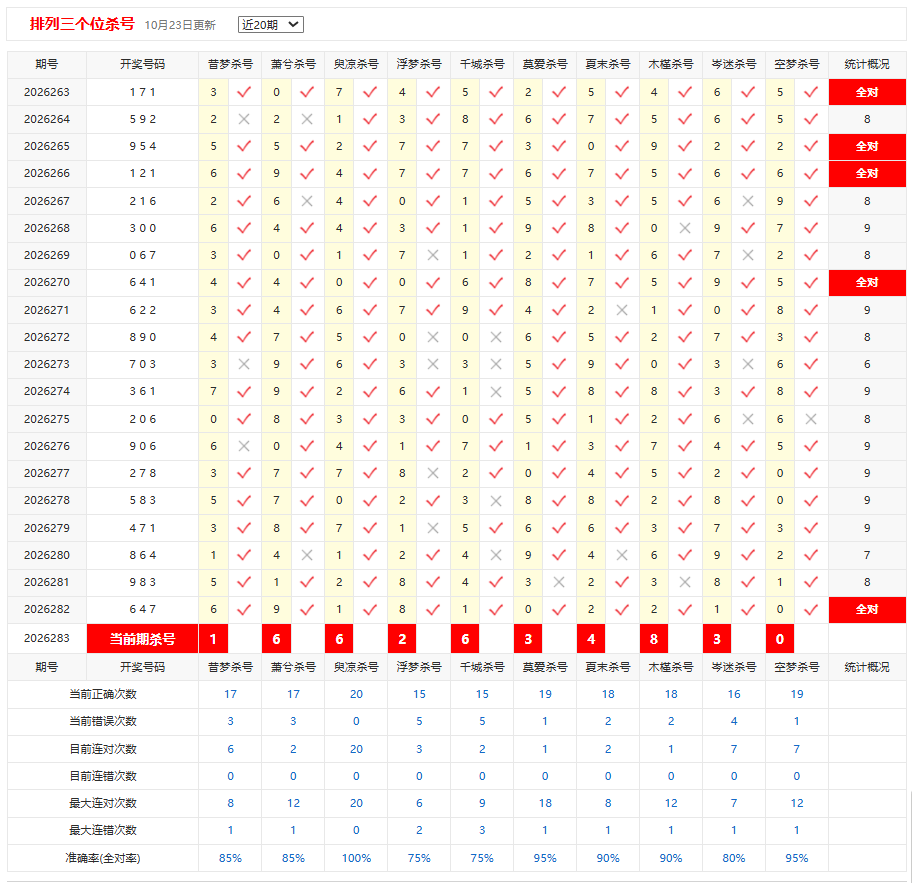Select the X mark for 萧兮杀号 in row 2026280
The width and height of the screenshot is (912, 883).
point(307,555)
